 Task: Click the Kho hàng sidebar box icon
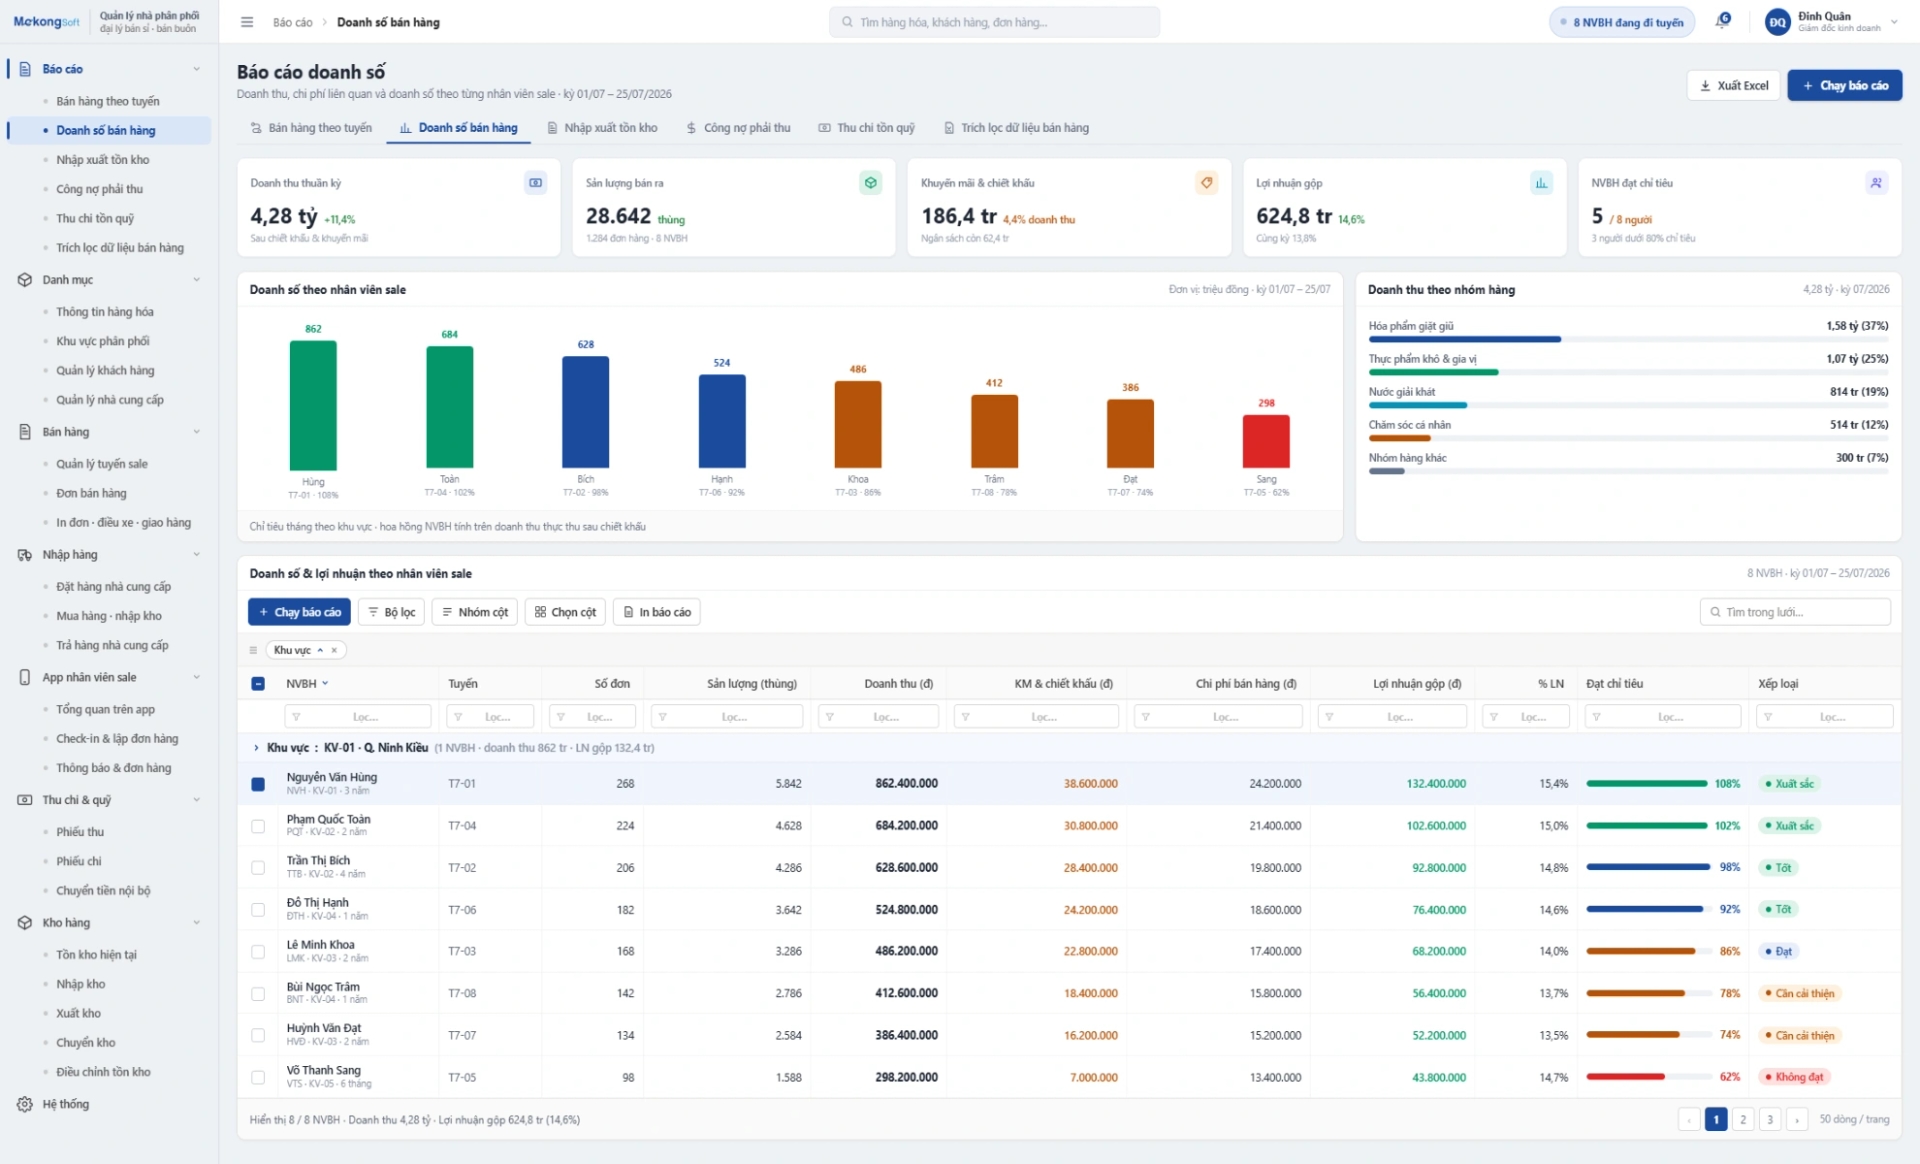25,923
